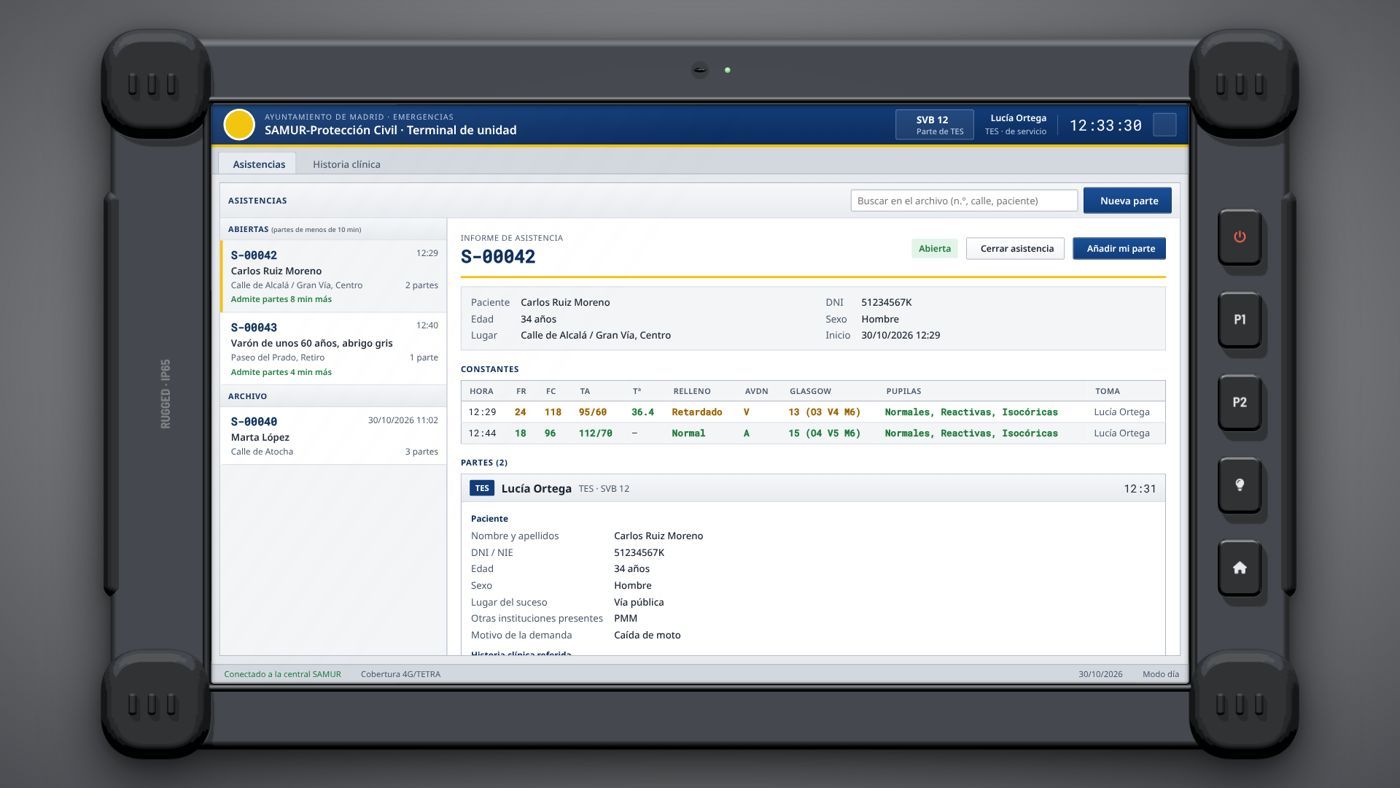Click the GLASGOW column header
Image resolution: width=1400 pixels, height=788 pixels.
pos(810,391)
